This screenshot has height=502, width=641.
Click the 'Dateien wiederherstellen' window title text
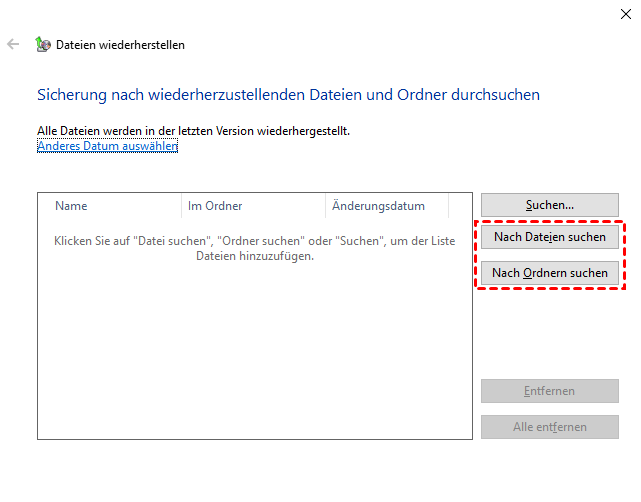[x=120, y=45]
